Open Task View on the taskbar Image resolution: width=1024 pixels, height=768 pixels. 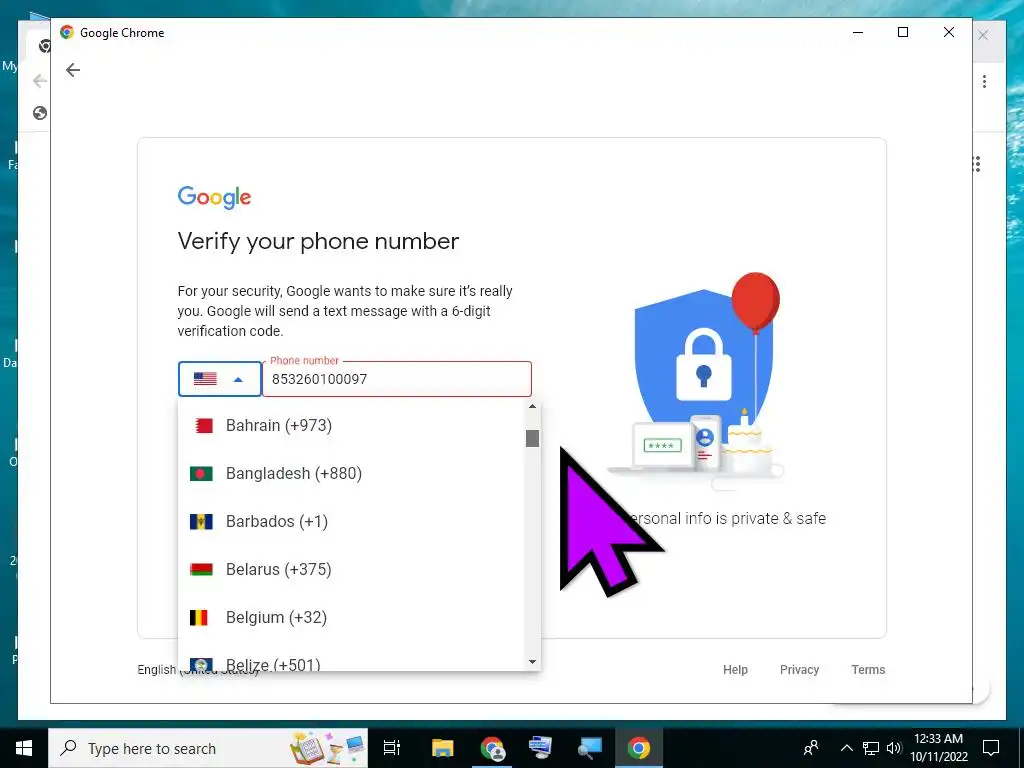tap(392, 748)
